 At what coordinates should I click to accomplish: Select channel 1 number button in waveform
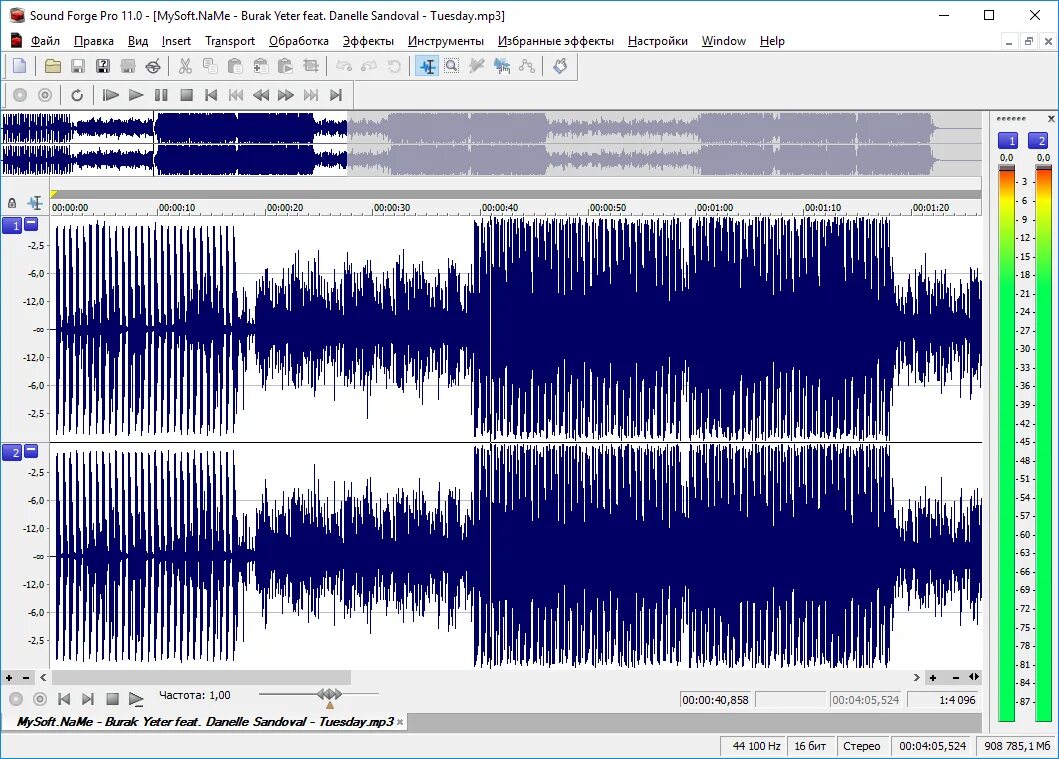pyautogui.click(x=13, y=226)
